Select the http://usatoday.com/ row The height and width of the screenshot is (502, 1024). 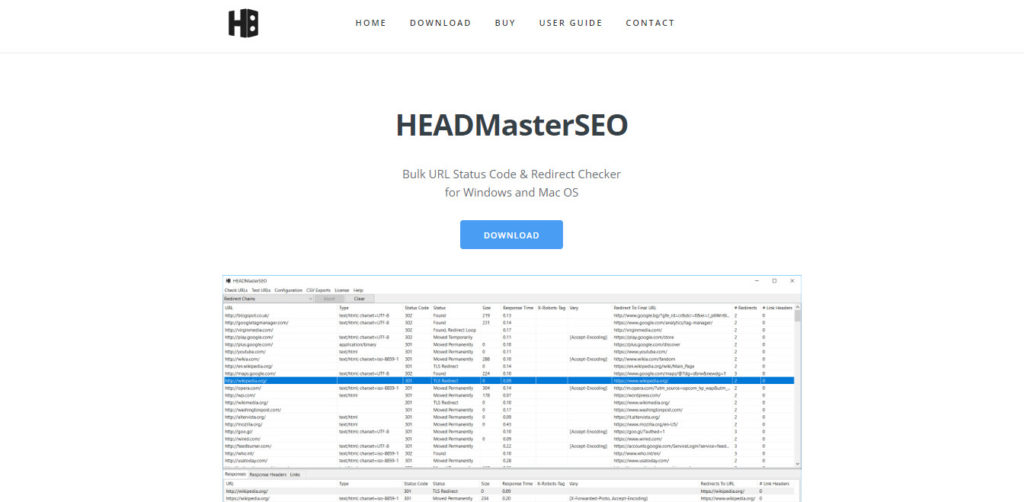tap(509, 460)
